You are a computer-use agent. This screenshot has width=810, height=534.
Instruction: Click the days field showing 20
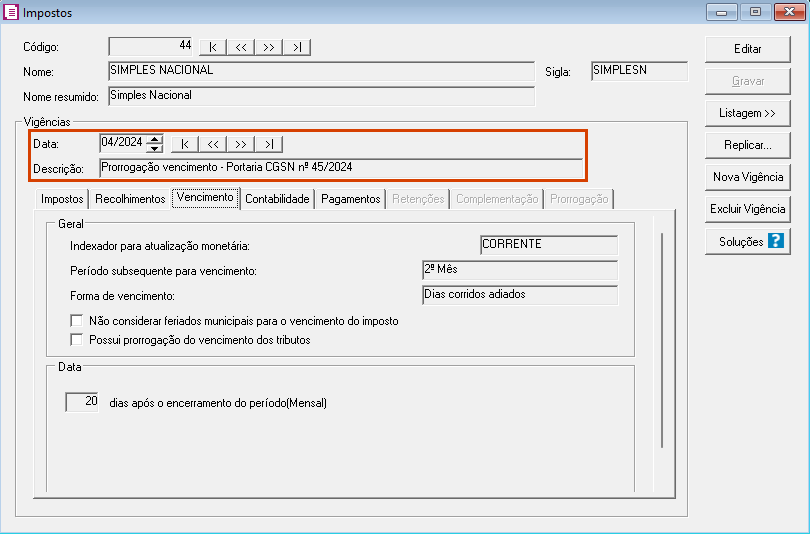(82, 402)
